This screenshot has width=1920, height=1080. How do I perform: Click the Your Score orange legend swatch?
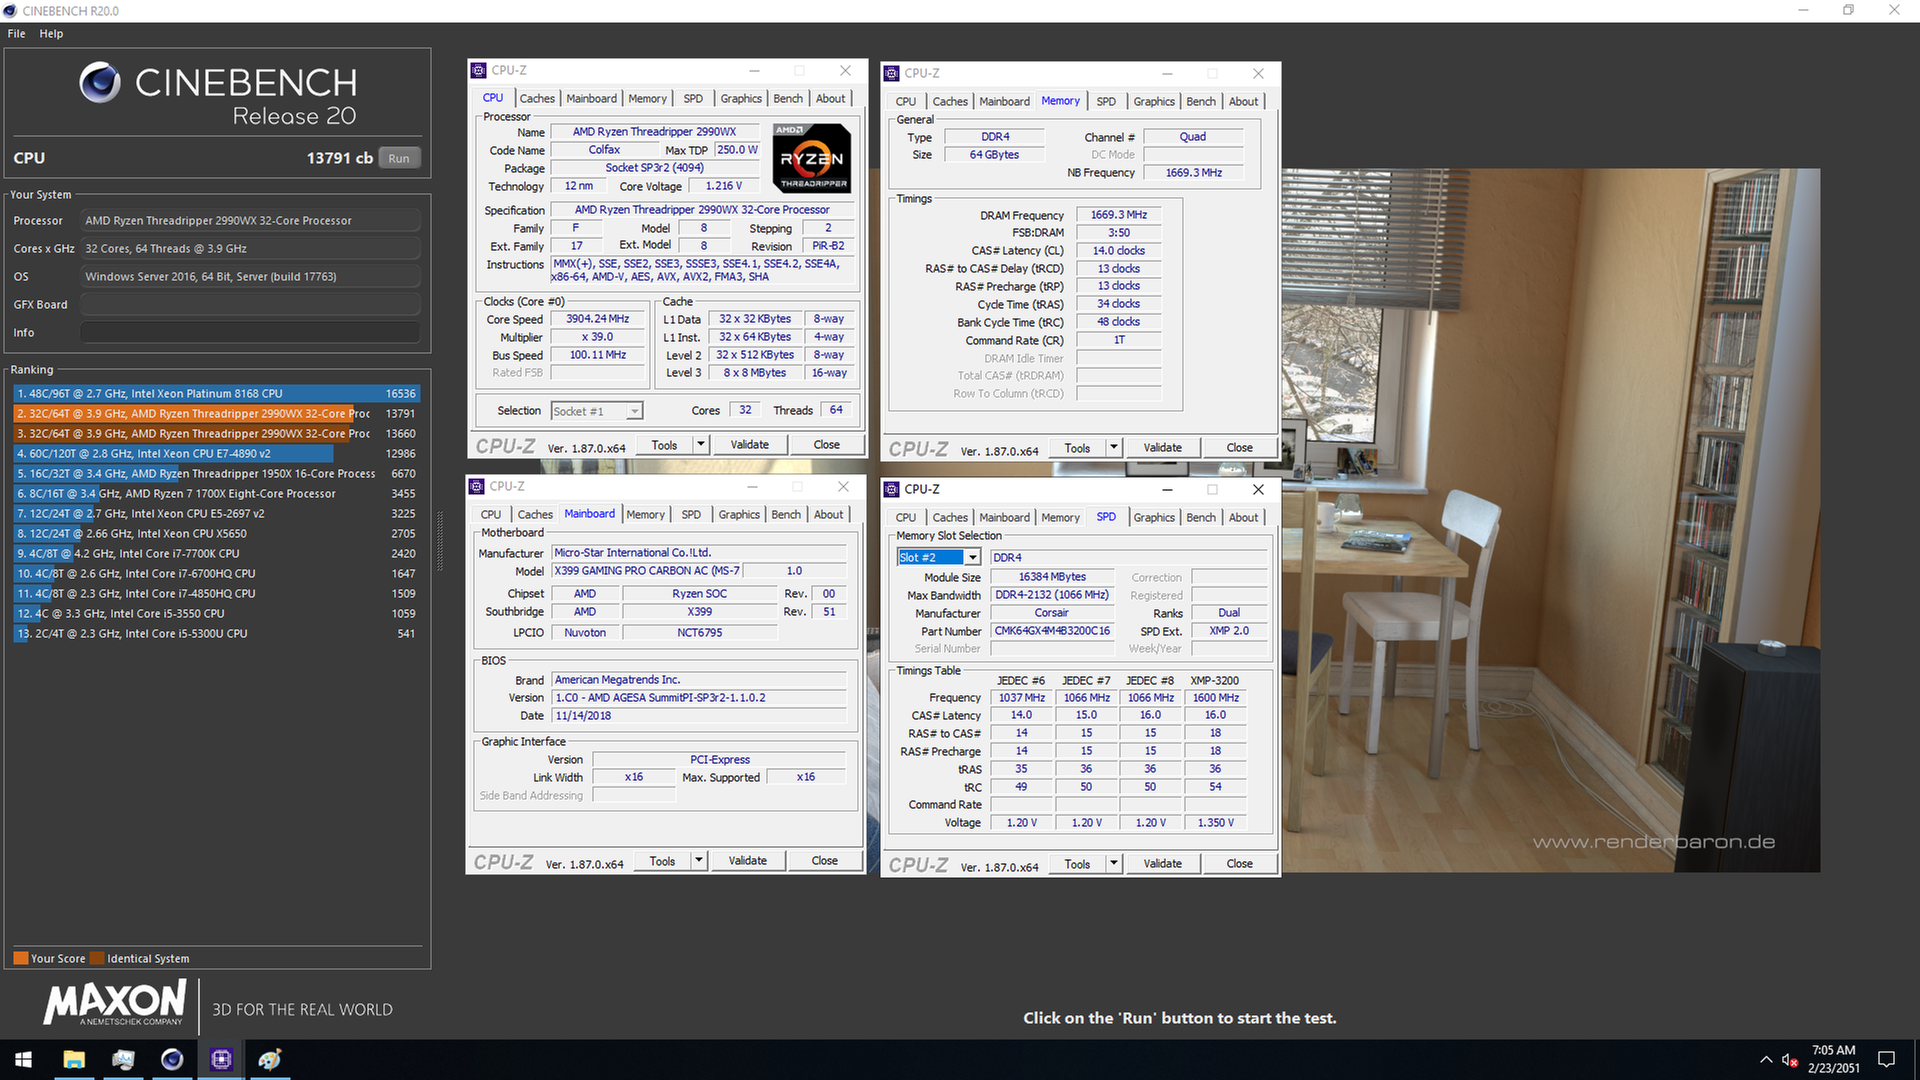coord(21,958)
